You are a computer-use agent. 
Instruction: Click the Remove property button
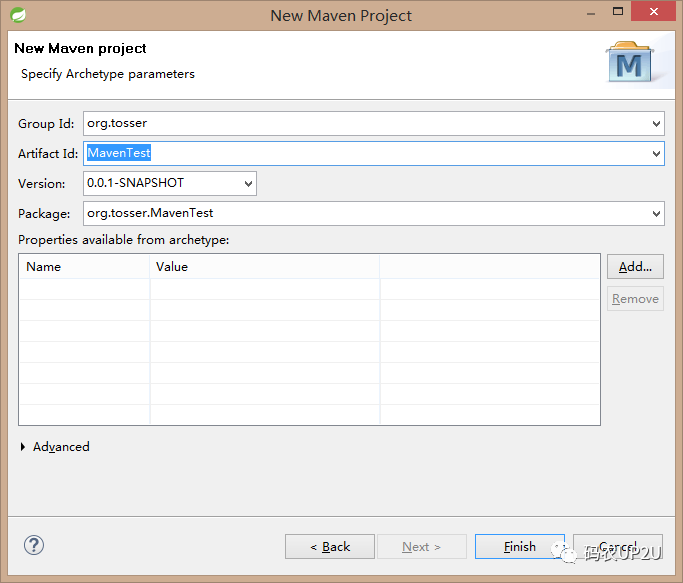[x=635, y=299]
